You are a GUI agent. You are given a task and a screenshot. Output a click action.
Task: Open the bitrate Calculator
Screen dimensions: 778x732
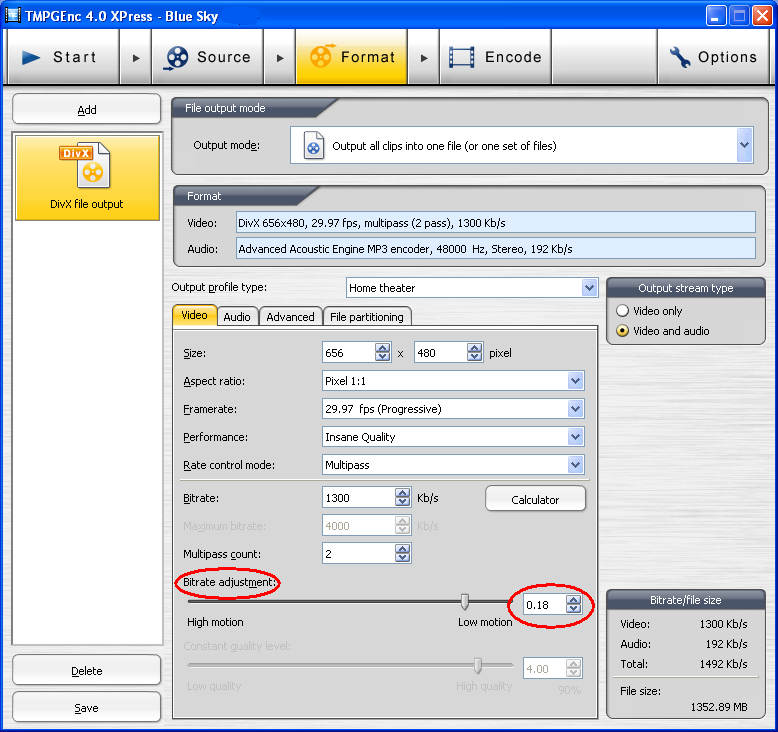(x=535, y=499)
